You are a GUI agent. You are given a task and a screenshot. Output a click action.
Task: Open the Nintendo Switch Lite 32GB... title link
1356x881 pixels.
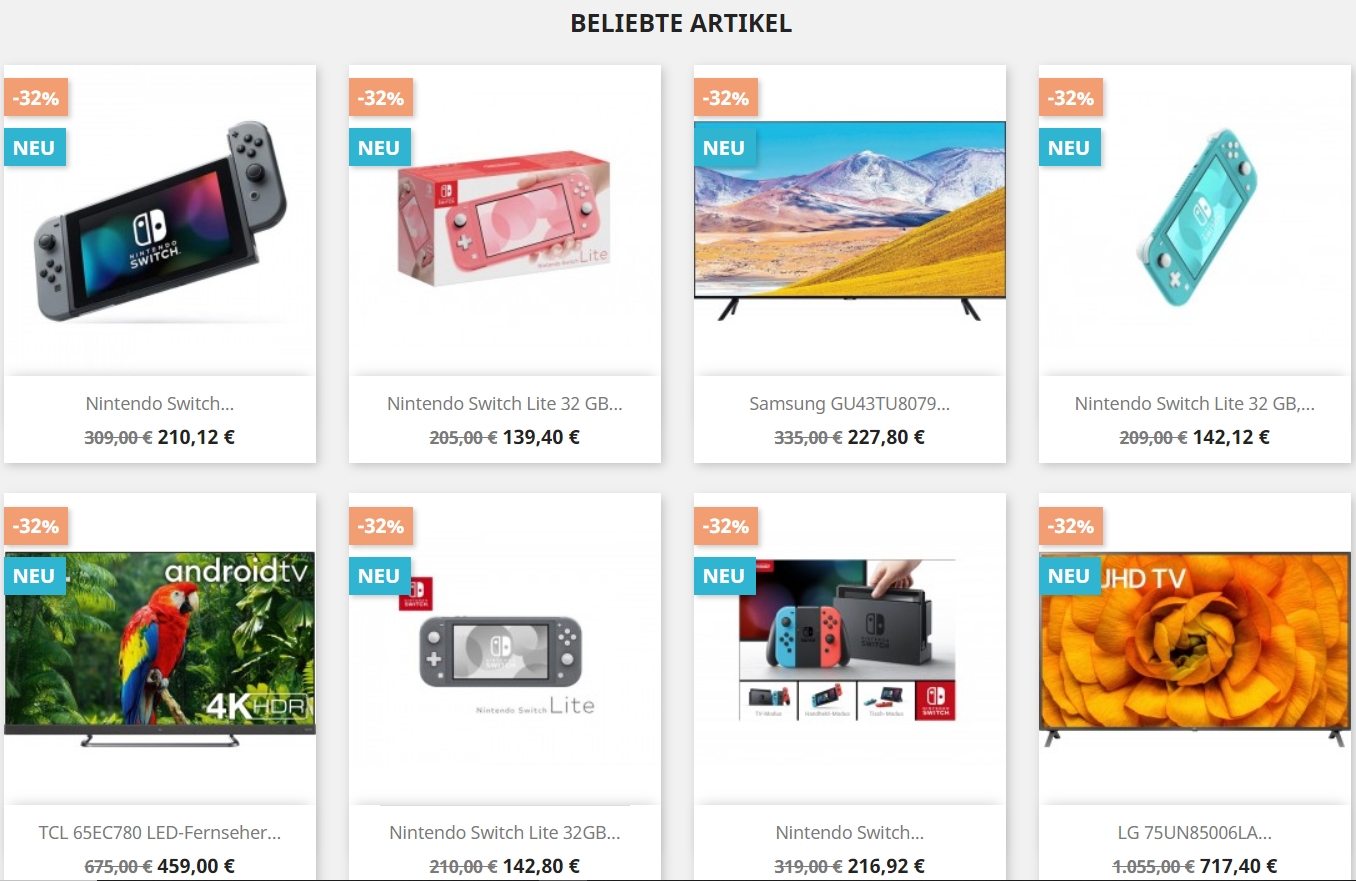pos(505,832)
